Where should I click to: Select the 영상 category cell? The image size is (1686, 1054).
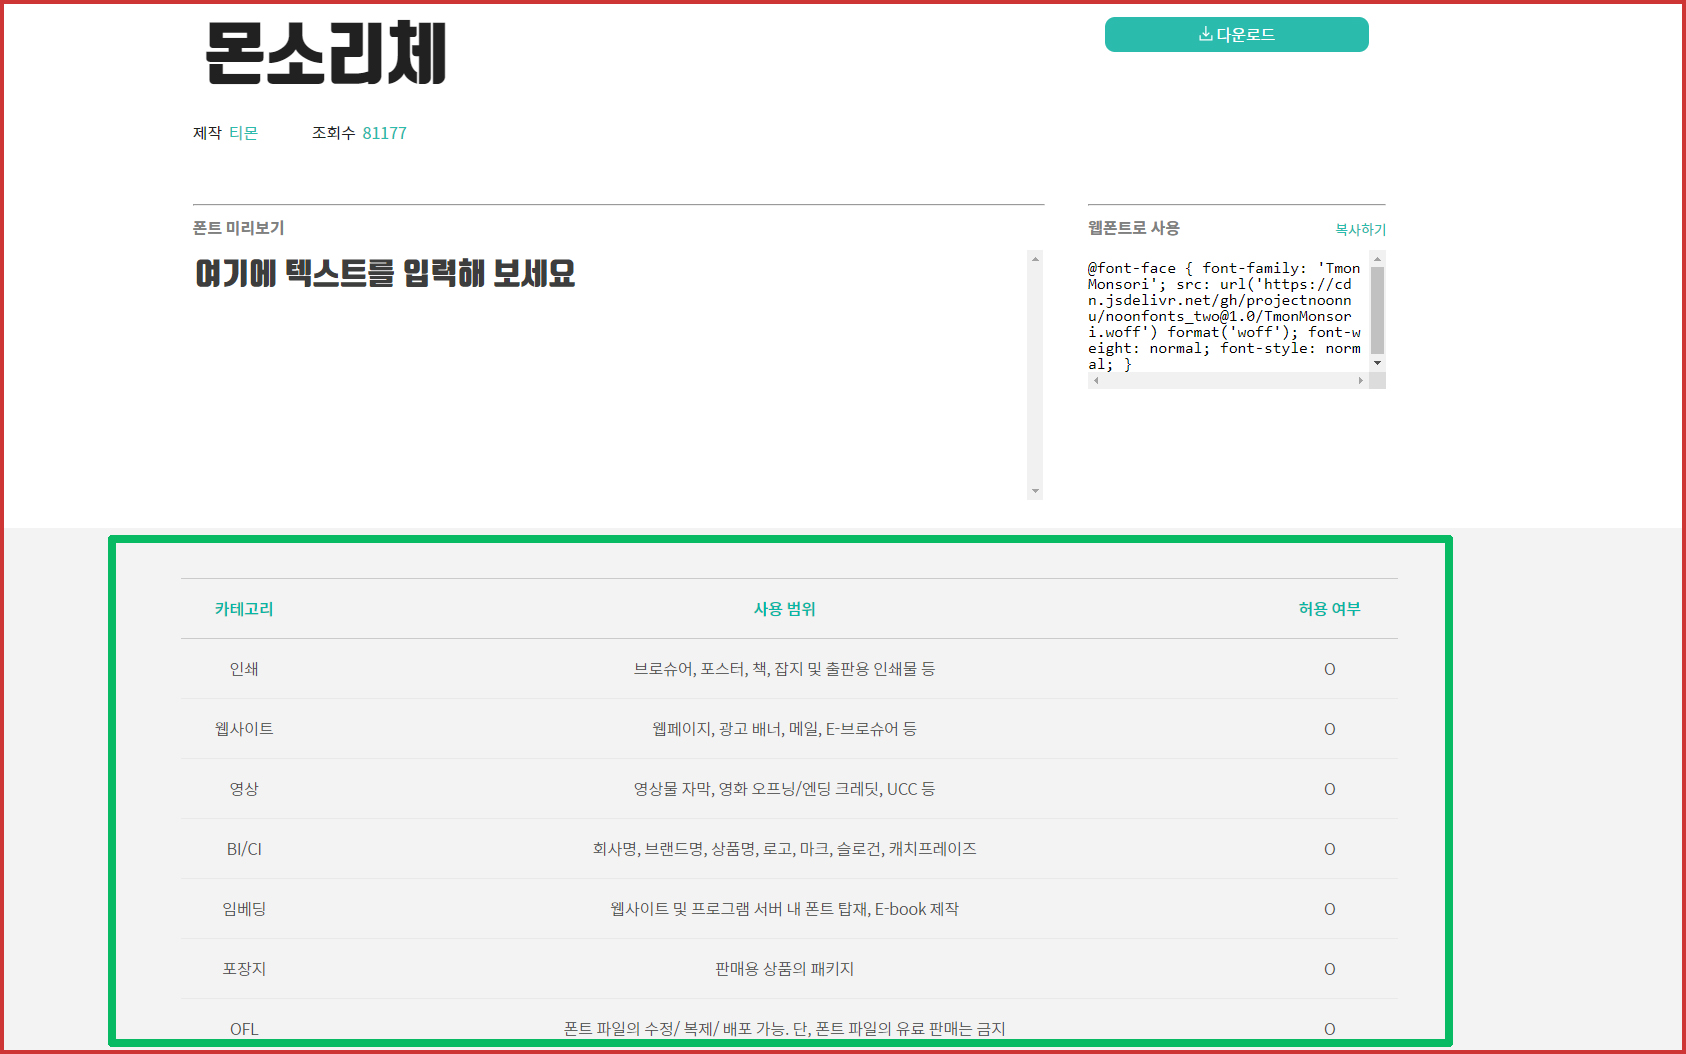(x=244, y=789)
